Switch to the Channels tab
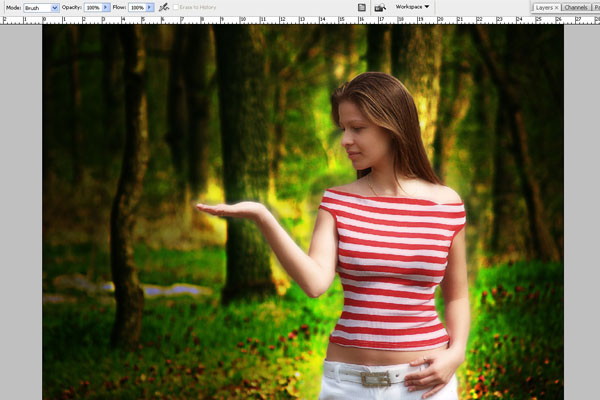This screenshot has width=600, height=400. [575, 7]
